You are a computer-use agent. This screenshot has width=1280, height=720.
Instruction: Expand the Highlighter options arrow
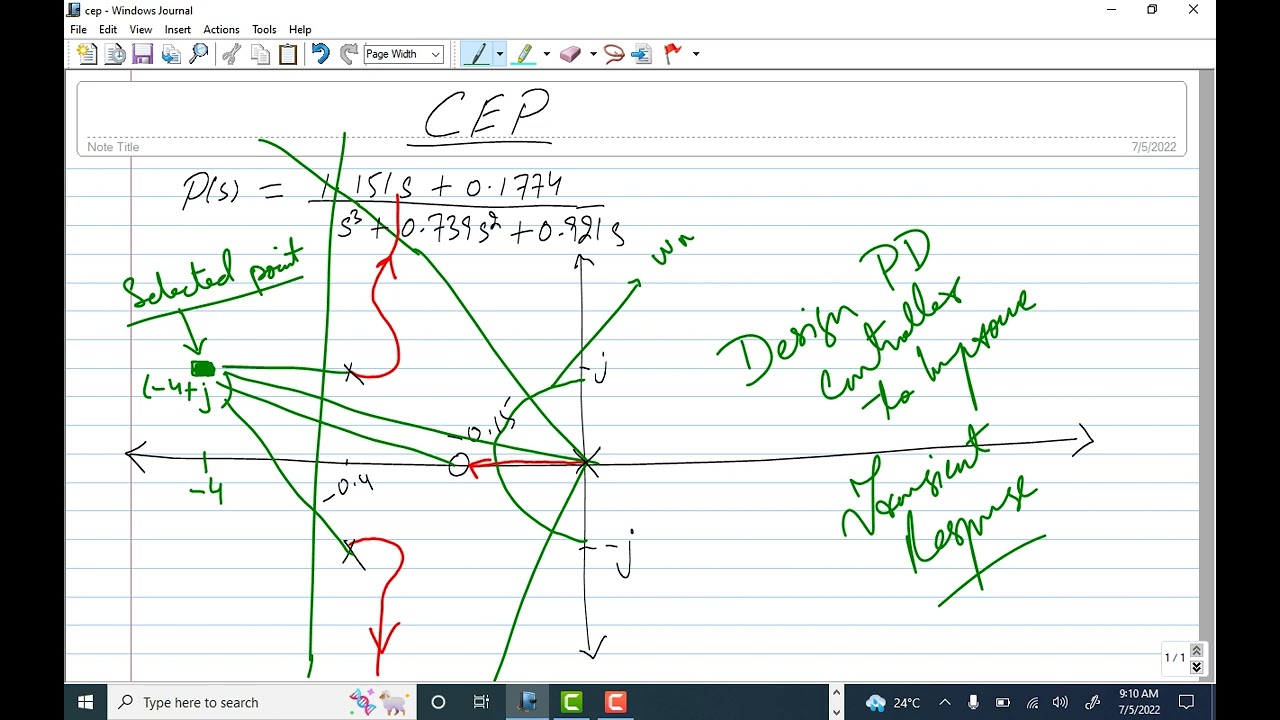pyautogui.click(x=546, y=54)
